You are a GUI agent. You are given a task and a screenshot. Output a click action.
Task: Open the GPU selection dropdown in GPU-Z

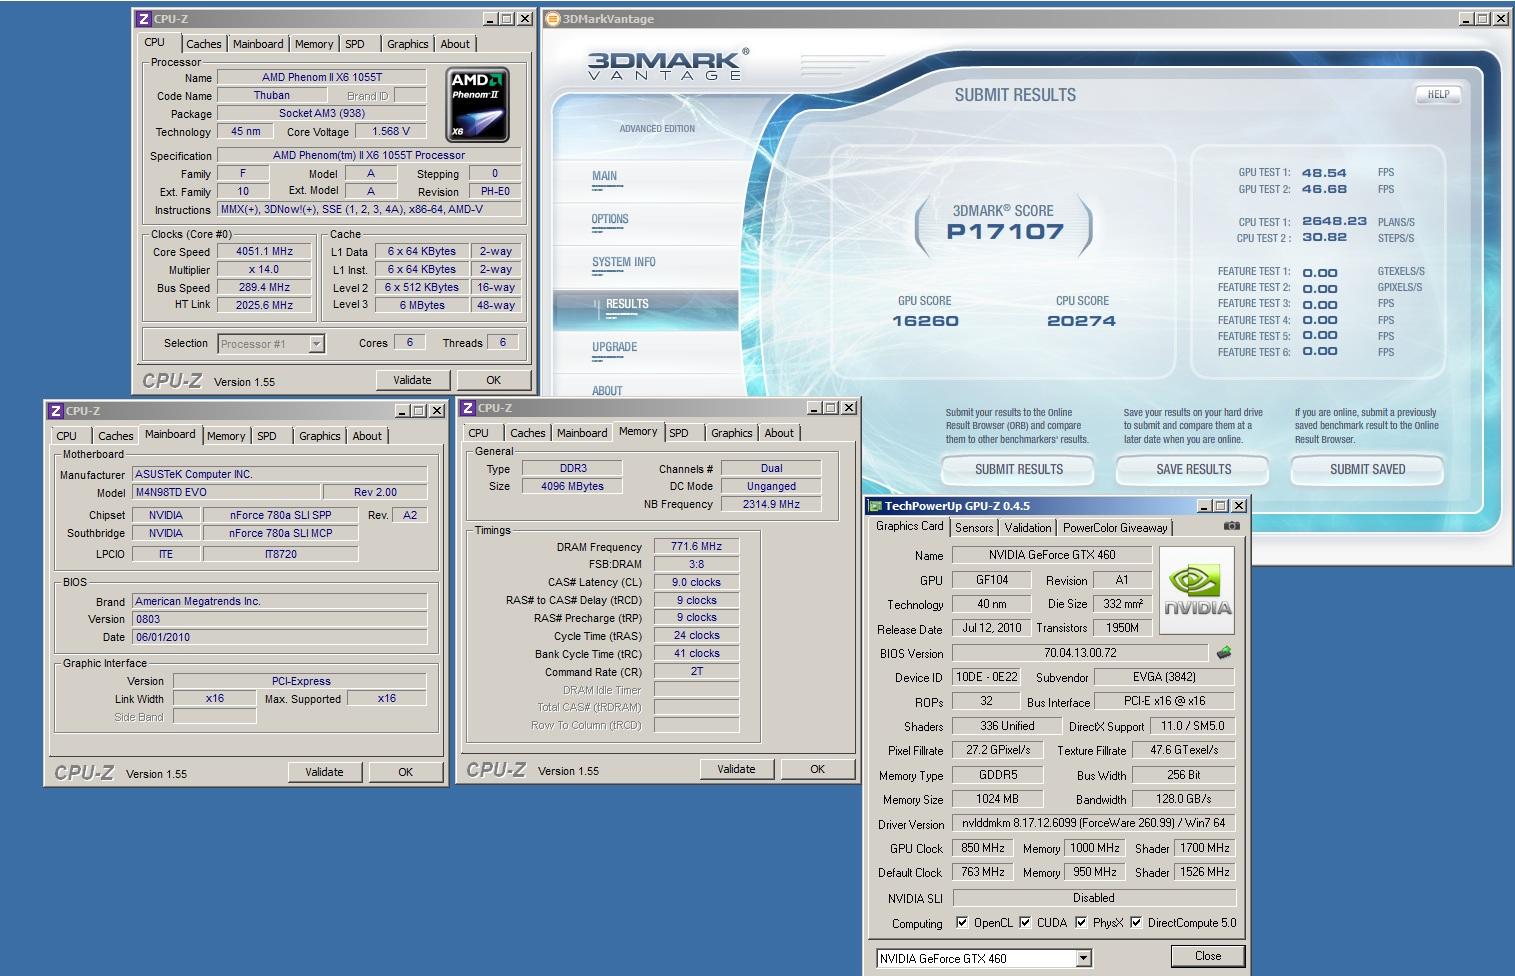click(x=1083, y=959)
